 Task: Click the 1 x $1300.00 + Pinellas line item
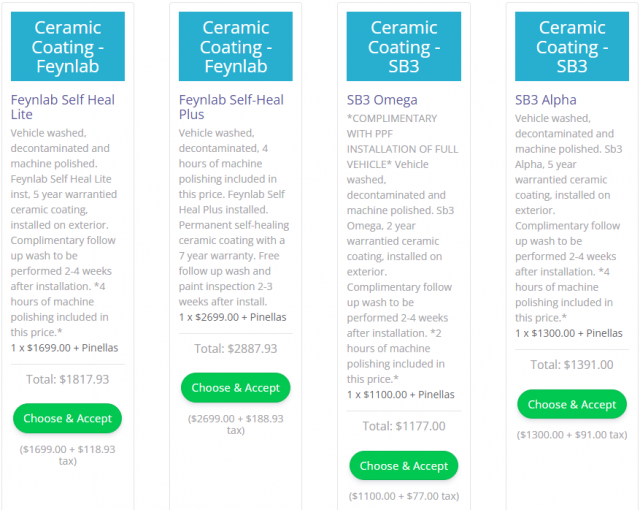pyautogui.click(x=569, y=333)
